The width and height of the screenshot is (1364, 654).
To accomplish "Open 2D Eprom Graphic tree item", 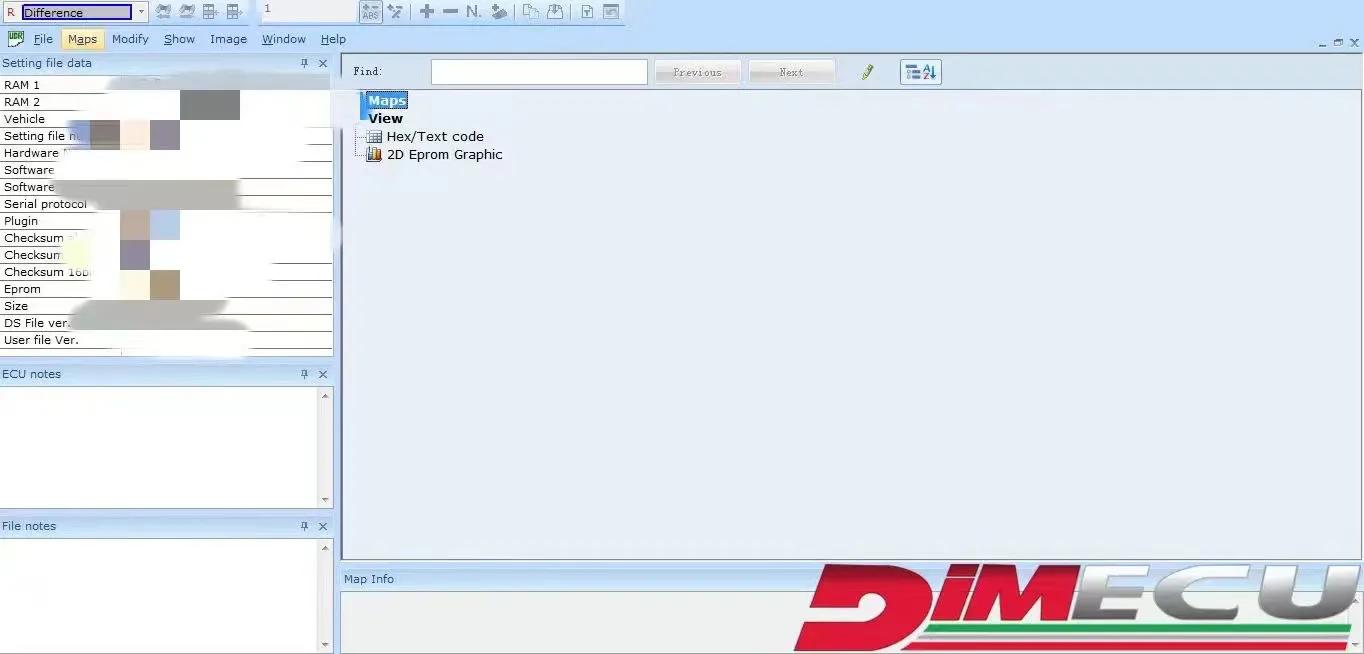I will [x=445, y=154].
